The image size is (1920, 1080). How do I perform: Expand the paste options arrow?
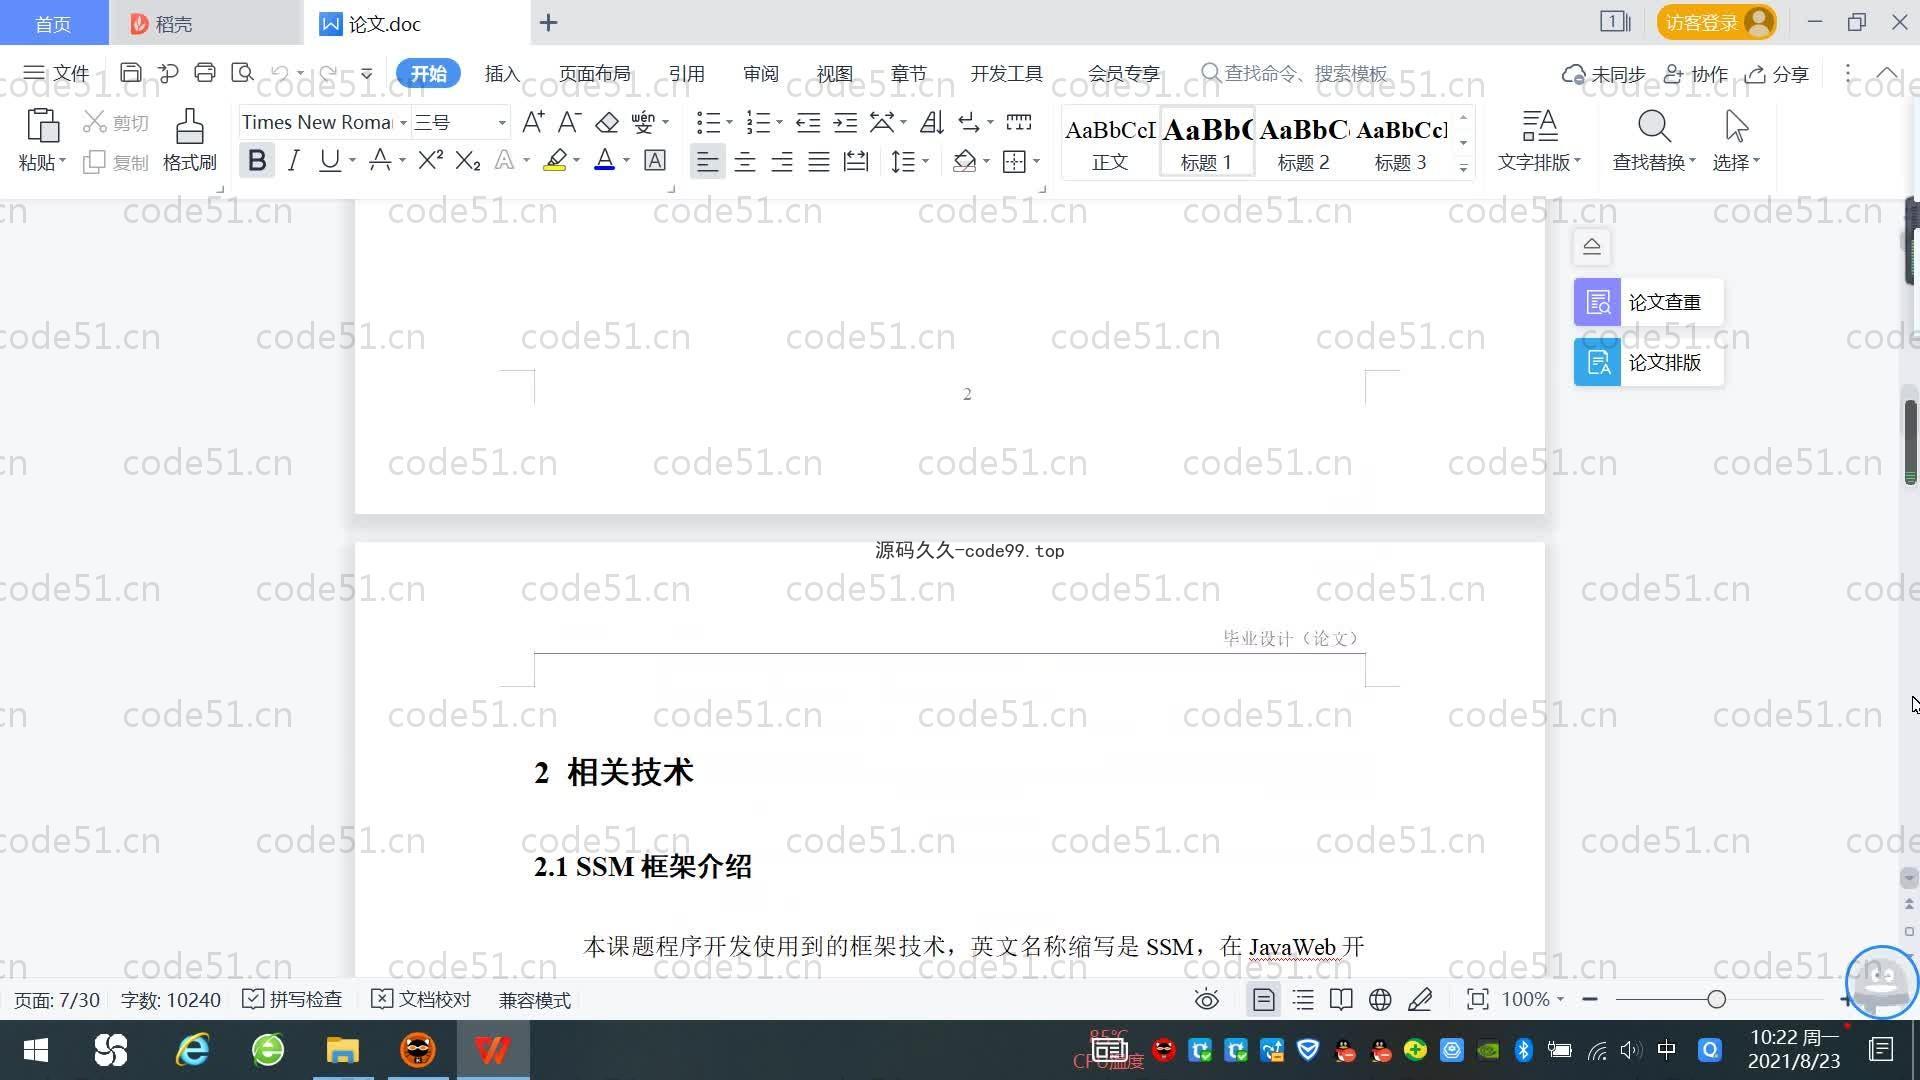62,161
